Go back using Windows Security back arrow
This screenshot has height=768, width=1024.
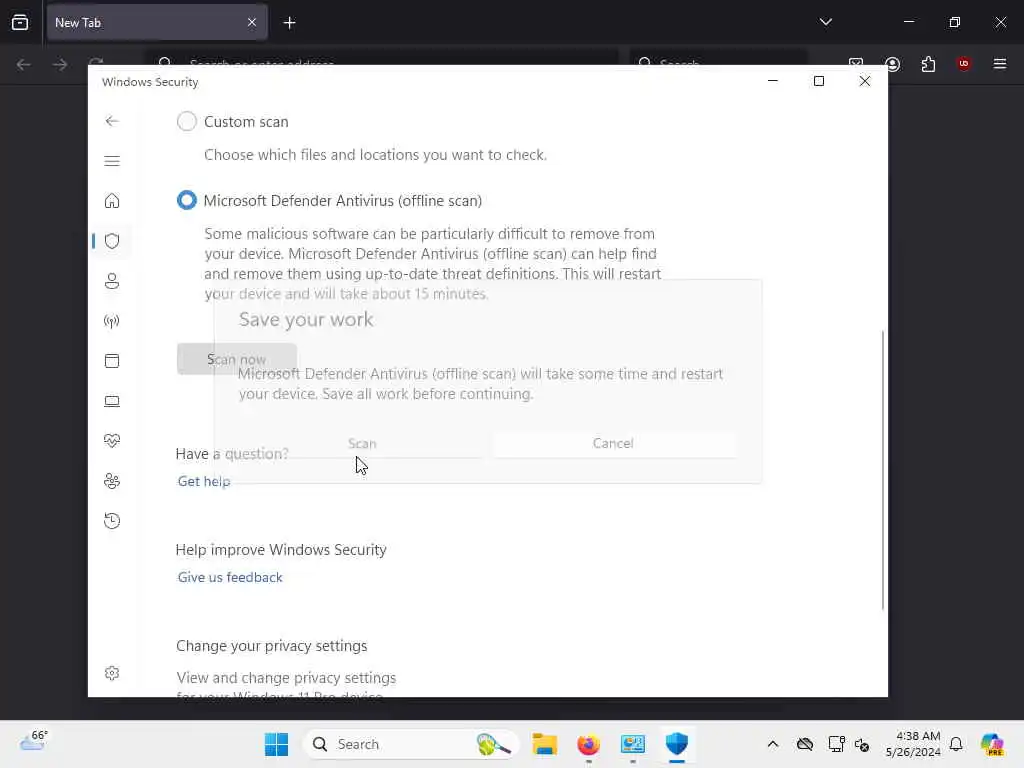(112, 121)
